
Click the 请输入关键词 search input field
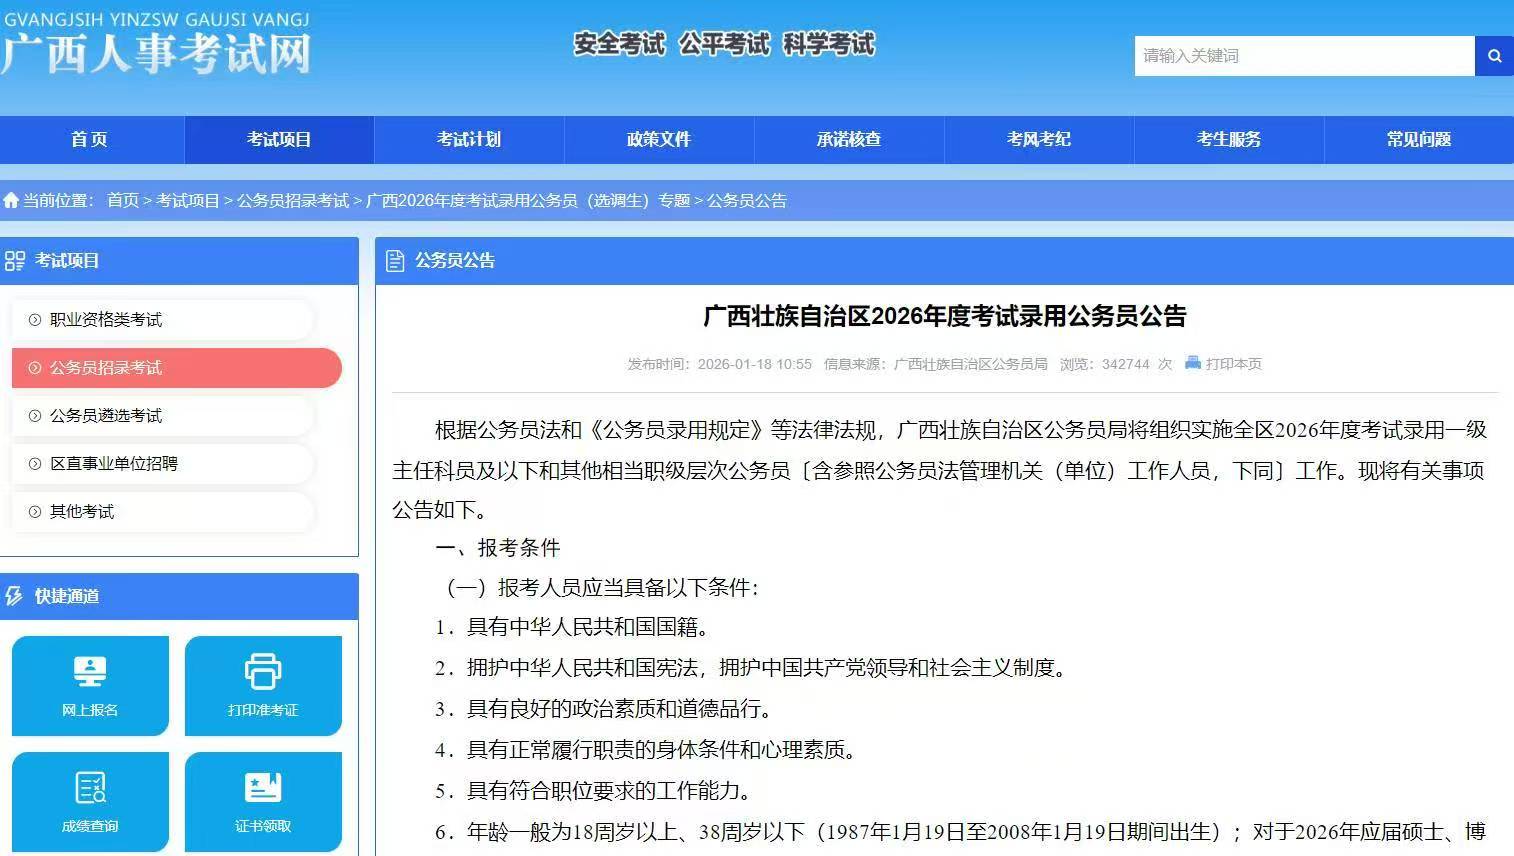click(1300, 56)
